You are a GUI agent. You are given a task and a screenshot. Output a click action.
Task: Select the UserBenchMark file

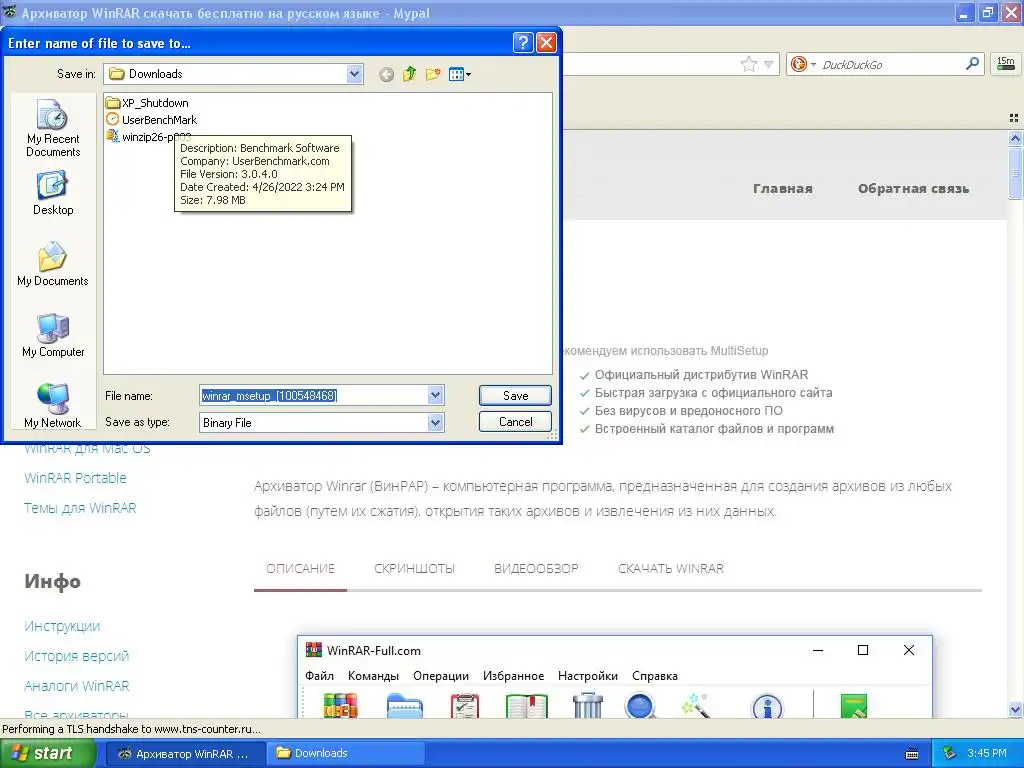[152, 120]
